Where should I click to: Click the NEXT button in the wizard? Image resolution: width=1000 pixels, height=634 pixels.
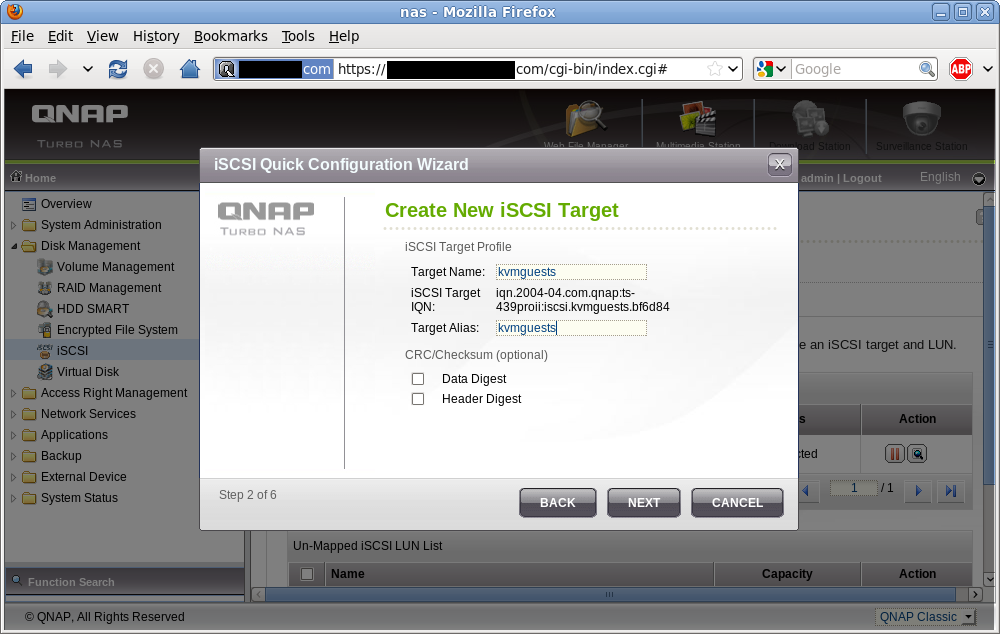click(x=643, y=503)
